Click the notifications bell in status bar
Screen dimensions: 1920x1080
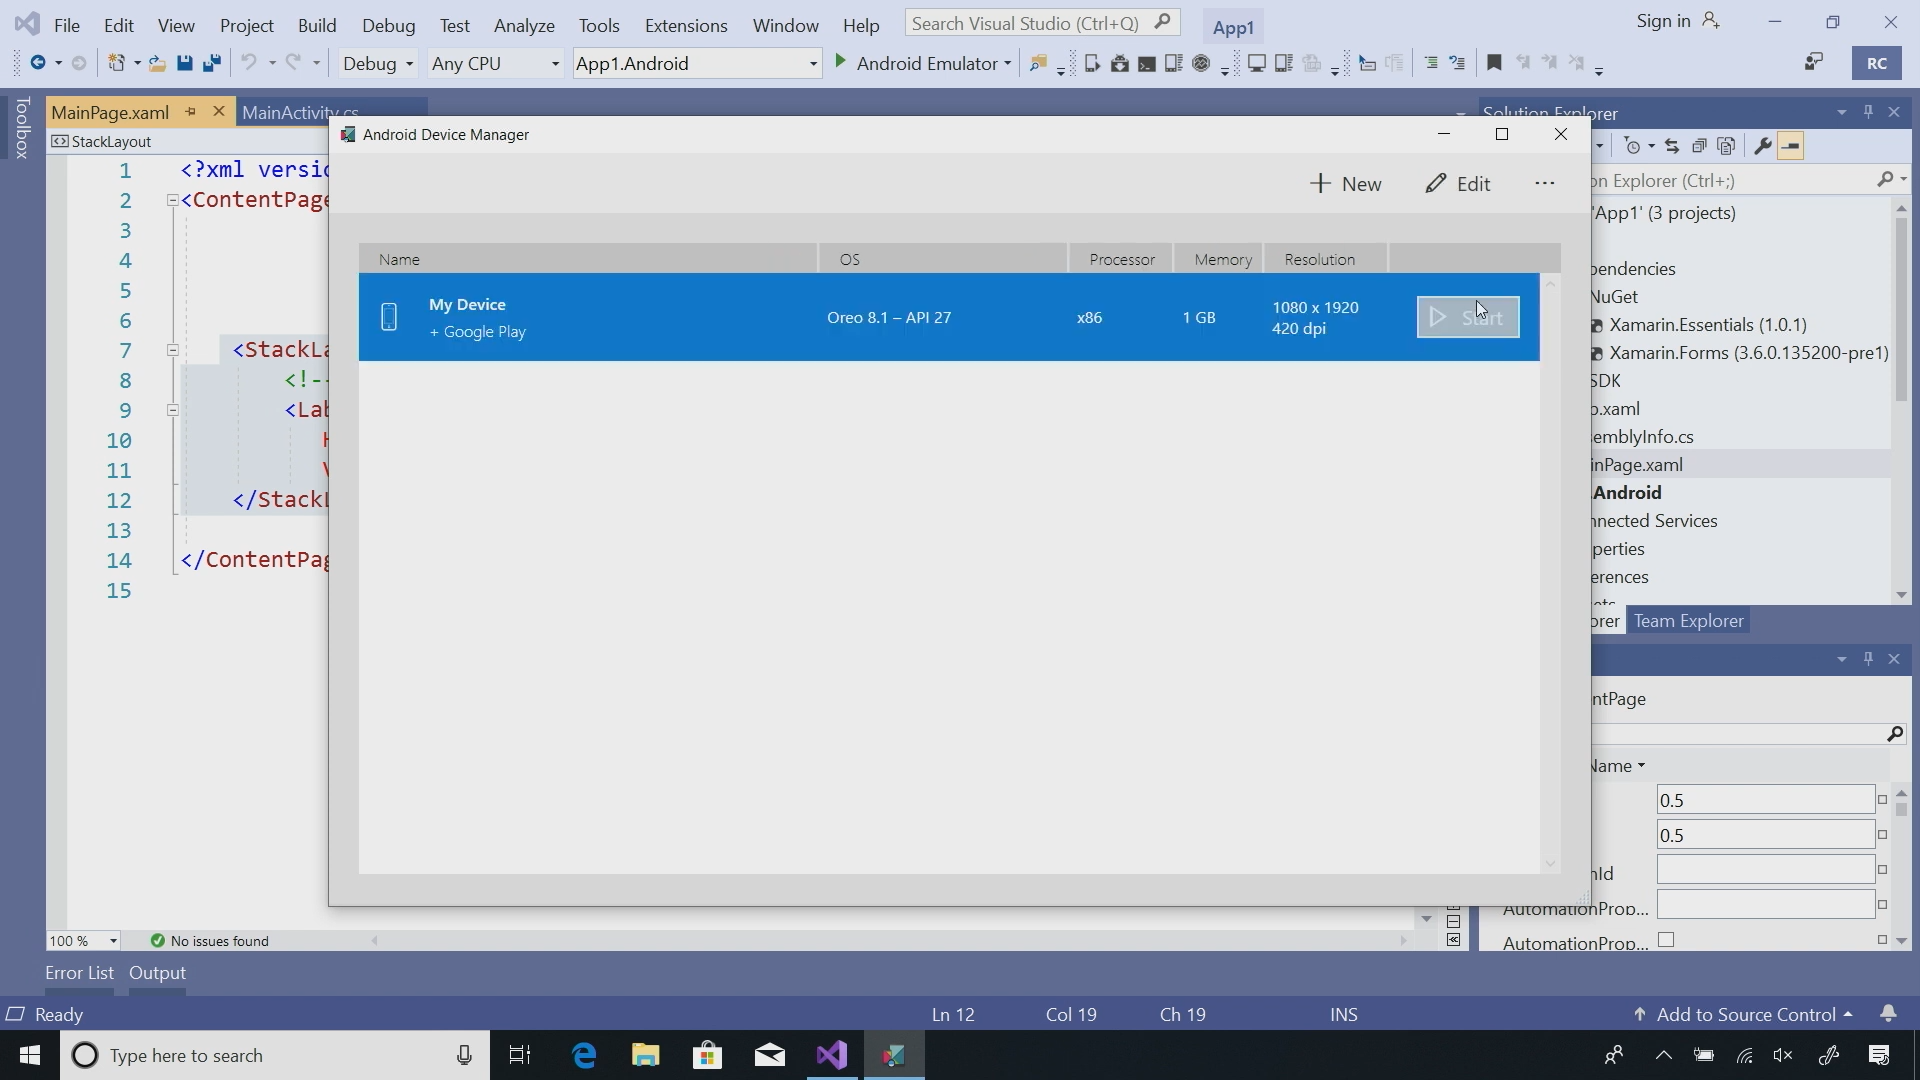pyautogui.click(x=1888, y=1014)
